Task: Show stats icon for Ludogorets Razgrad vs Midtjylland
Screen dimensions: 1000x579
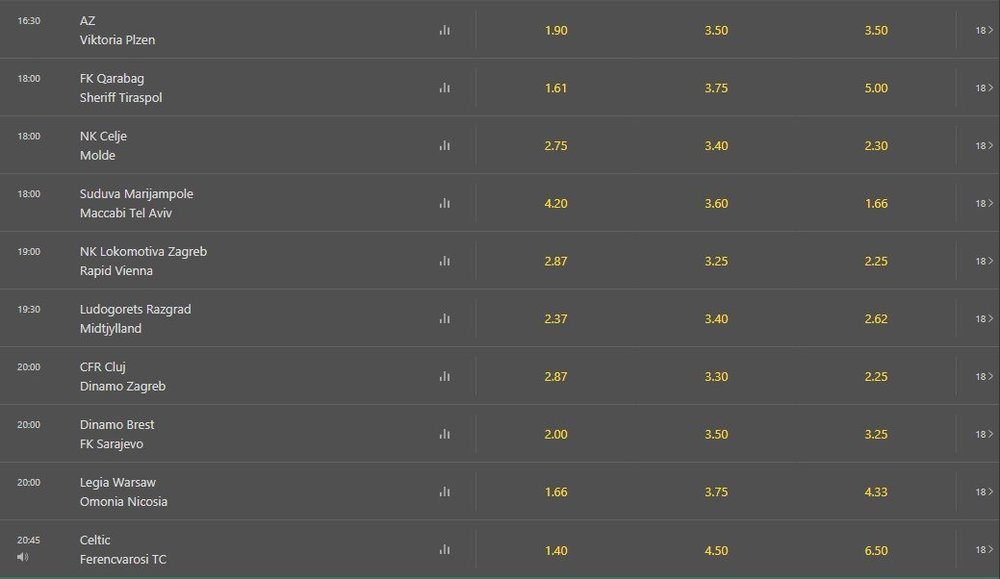Action: (445, 319)
